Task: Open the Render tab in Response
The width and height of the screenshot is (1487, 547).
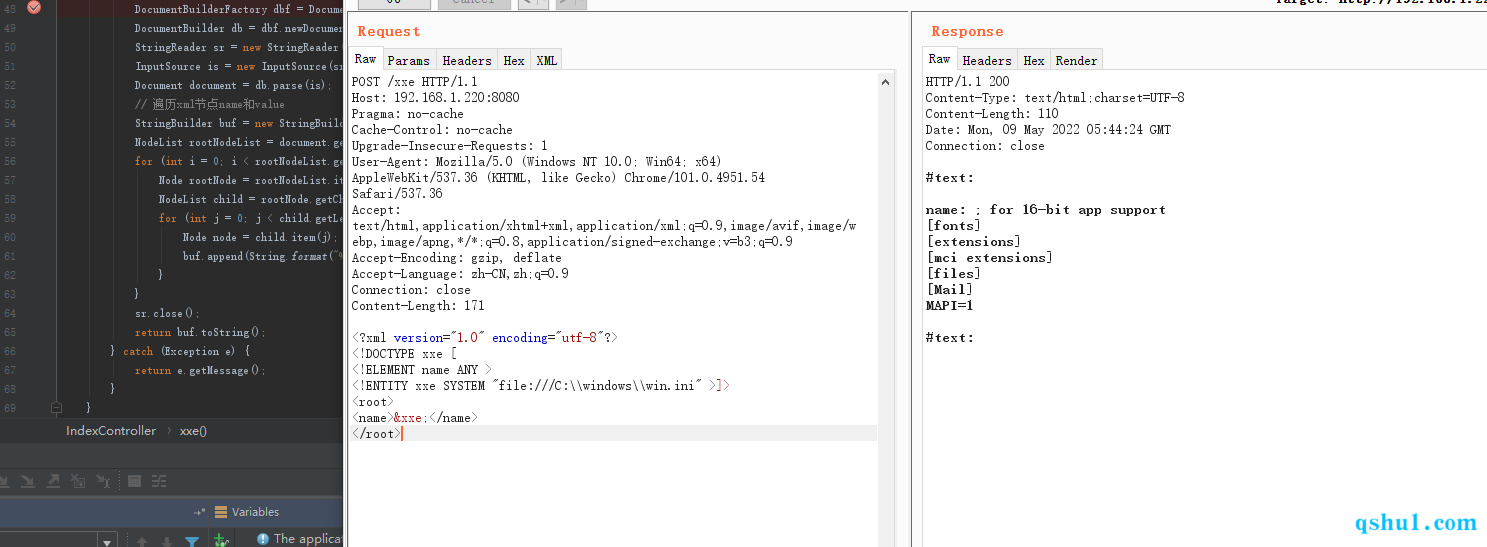Action: point(1077,60)
